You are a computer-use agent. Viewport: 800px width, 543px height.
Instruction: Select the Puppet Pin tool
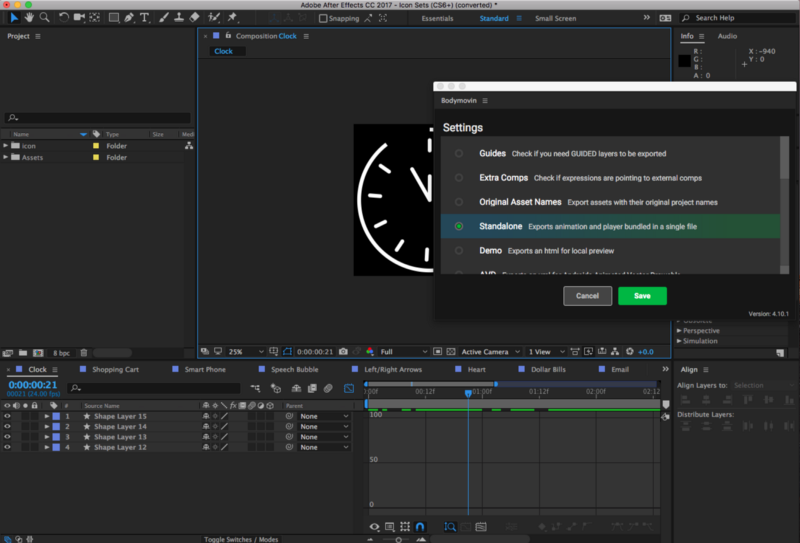coord(233,18)
